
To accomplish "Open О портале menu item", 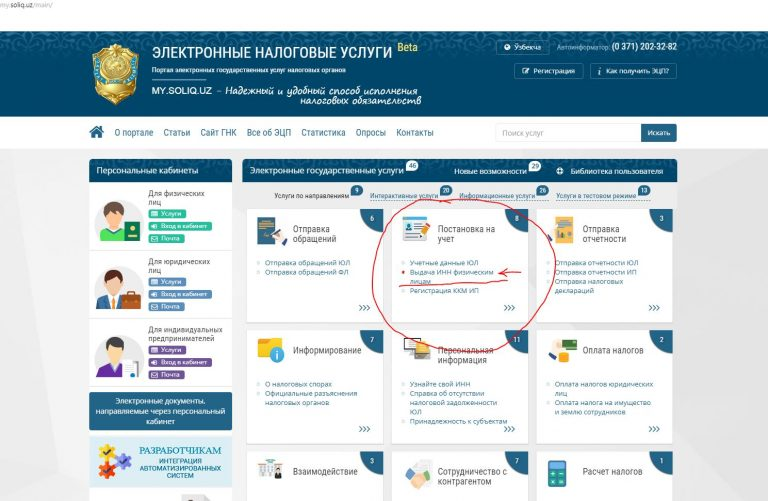I will coord(134,132).
